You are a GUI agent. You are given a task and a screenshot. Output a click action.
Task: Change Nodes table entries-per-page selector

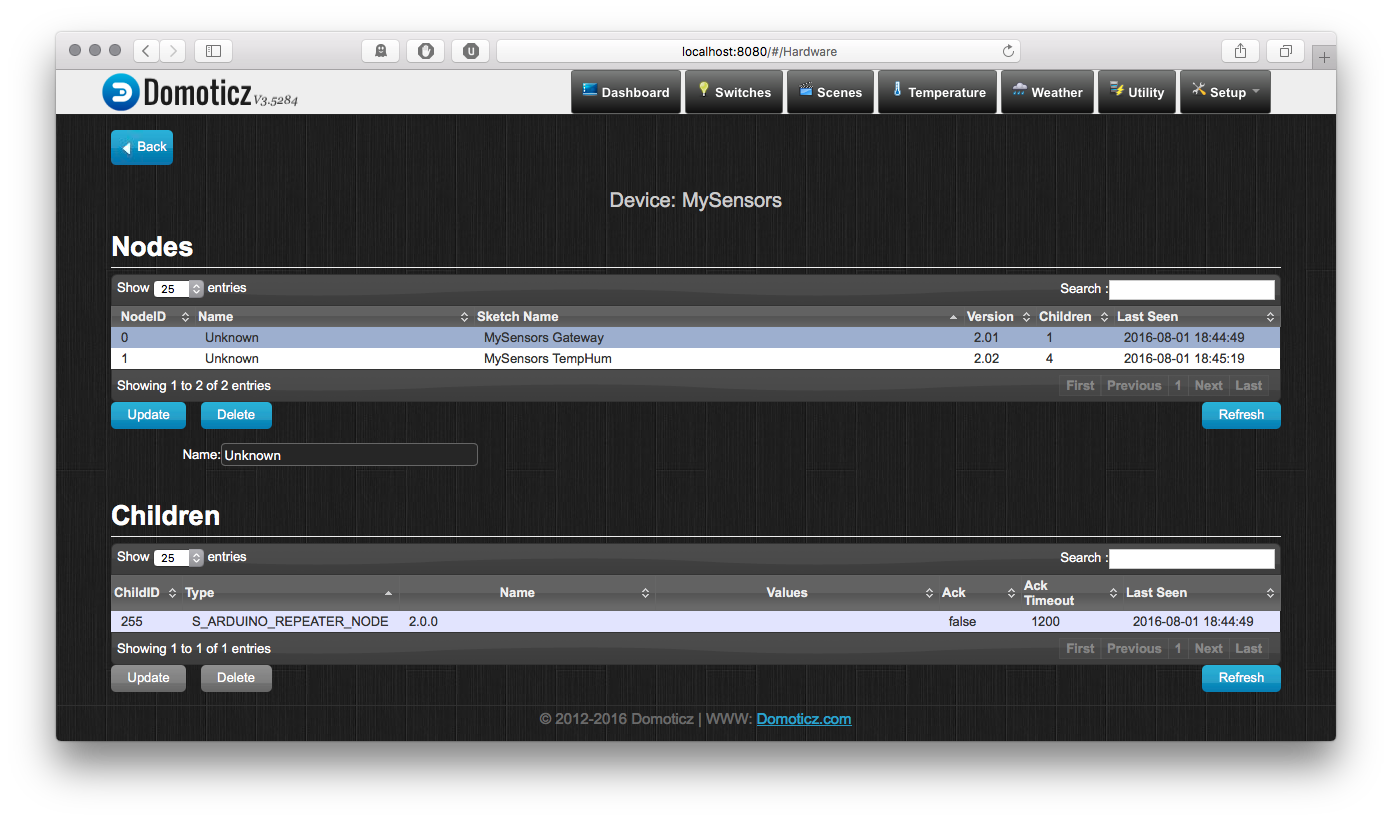[x=179, y=289]
